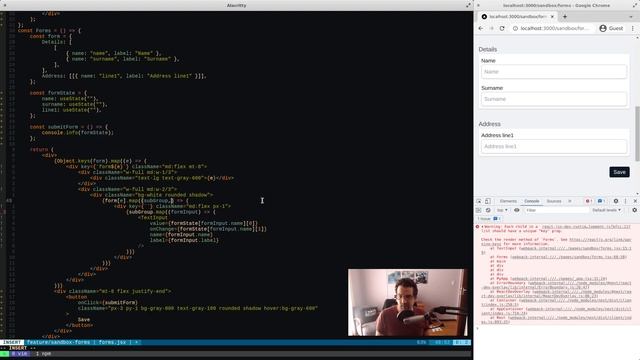The height and width of the screenshot is (360, 640).
Task: View site information icon in address bar
Action: click(x=515, y=29)
